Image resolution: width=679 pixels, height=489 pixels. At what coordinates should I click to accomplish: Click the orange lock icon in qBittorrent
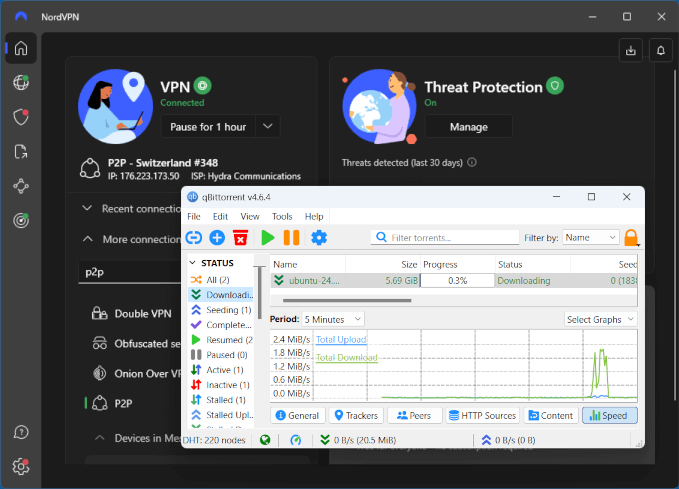[631, 237]
